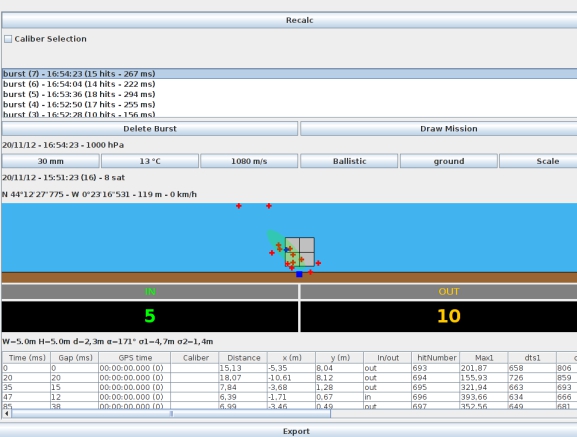This screenshot has width=577, height=437.
Task: Click the IN header label
Action: [150, 292]
